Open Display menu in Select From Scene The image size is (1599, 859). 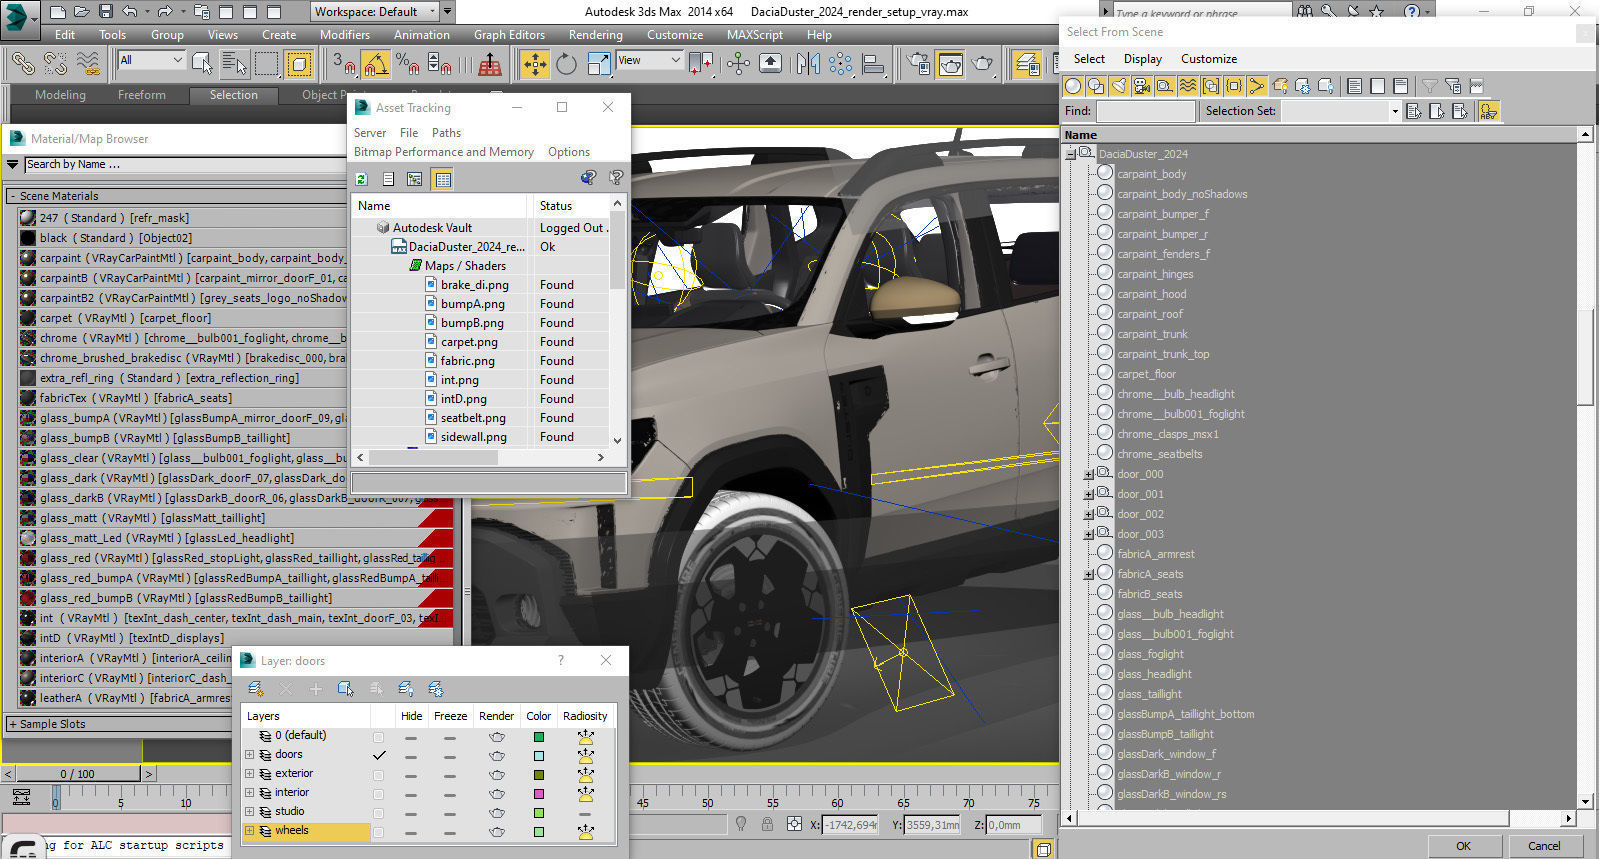[1143, 59]
